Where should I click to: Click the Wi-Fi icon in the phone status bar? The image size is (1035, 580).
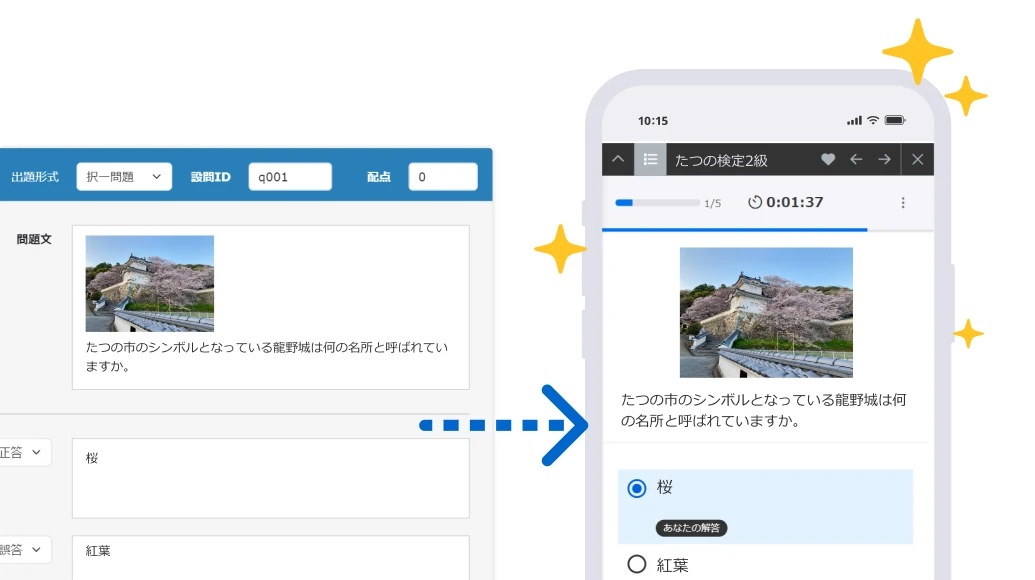pyautogui.click(x=873, y=120)
